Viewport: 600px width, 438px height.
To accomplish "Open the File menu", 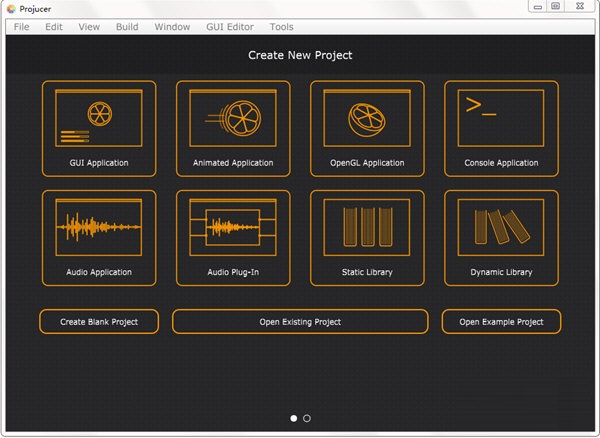I will pyautogui.click(x=21, y=27).
